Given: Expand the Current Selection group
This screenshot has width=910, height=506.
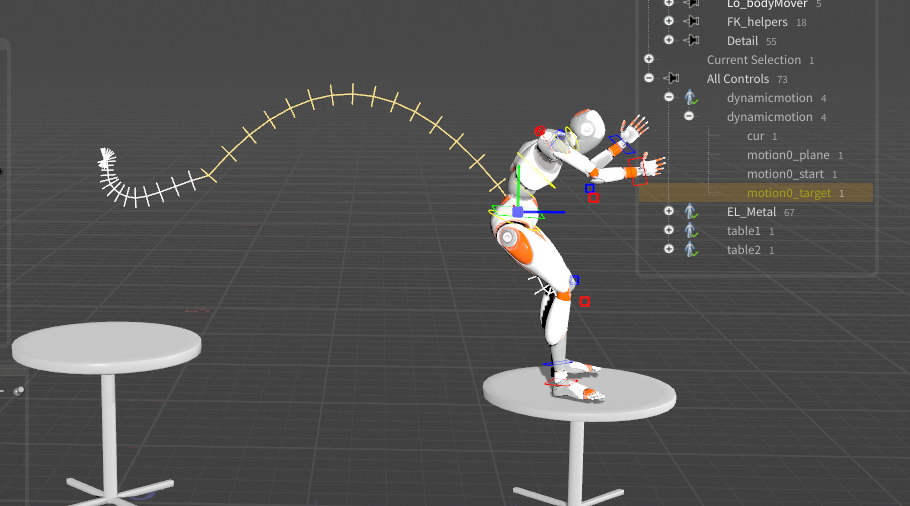Looking at the screenshot, I should 649,59.
